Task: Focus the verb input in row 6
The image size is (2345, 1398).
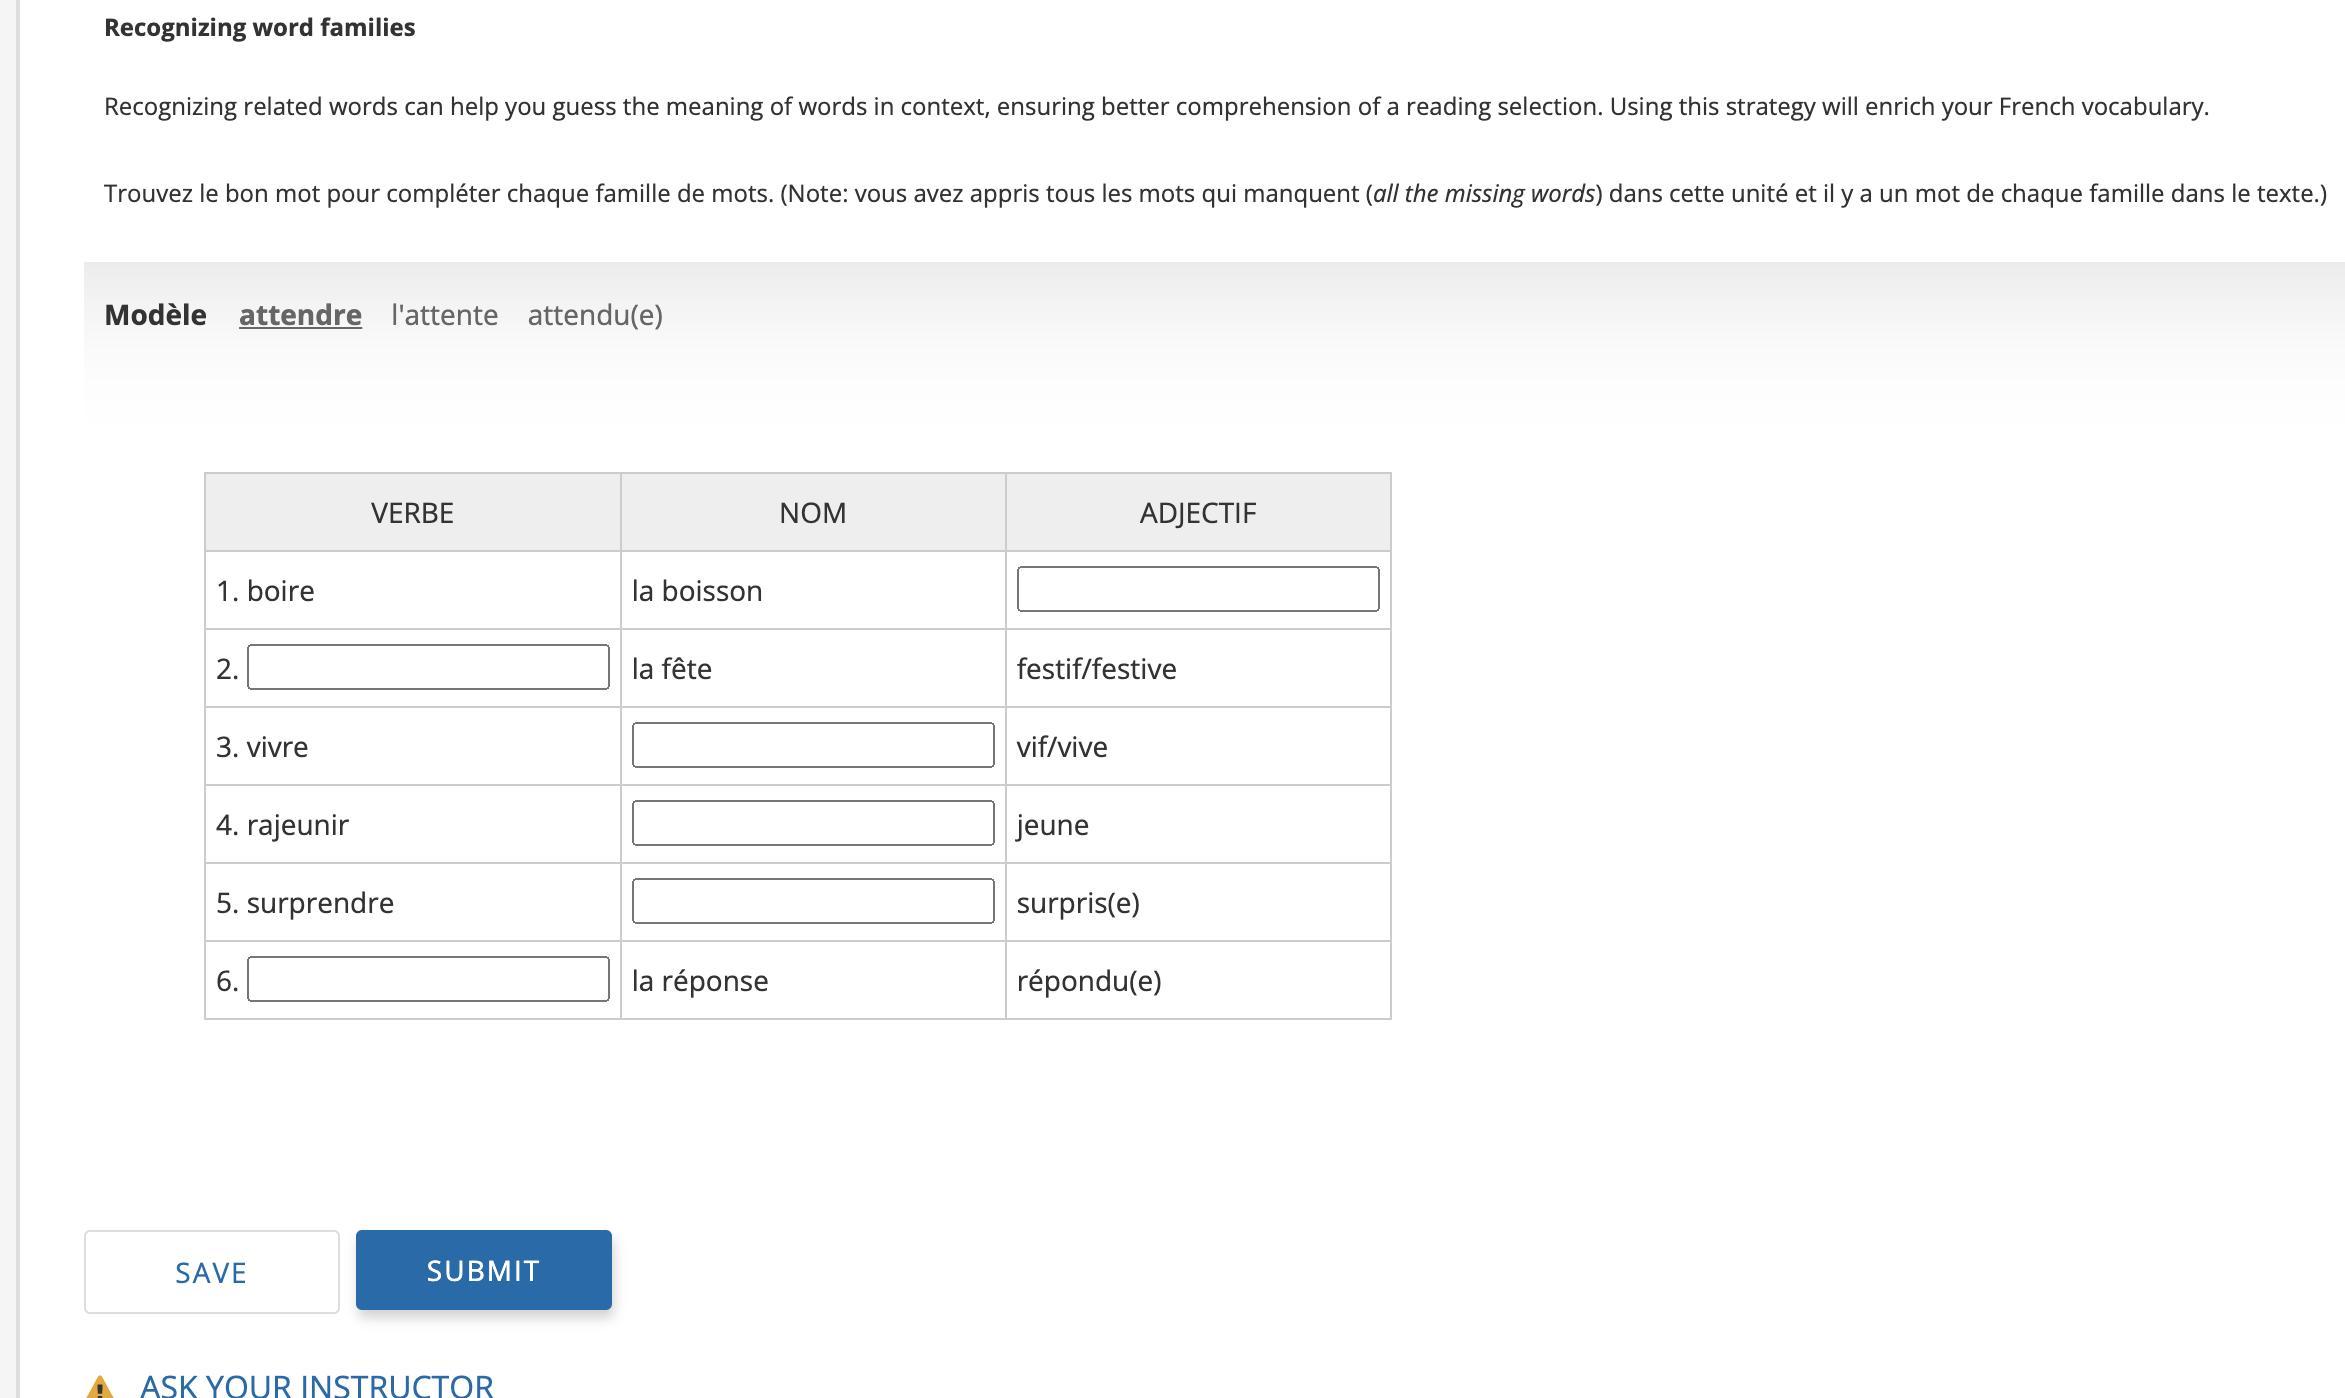Action: (428, 979)
